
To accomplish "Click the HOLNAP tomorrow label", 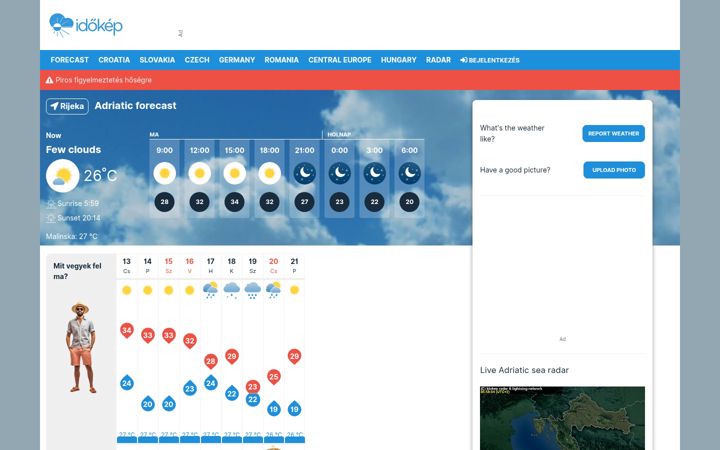I will [x=339, y=135].
